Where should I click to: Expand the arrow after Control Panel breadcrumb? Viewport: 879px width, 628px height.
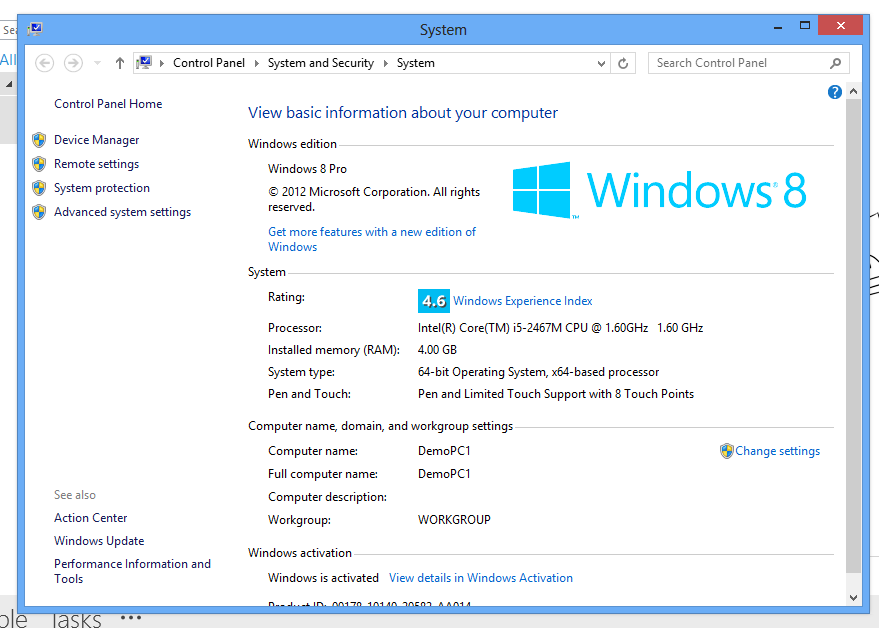pyautogui.click(x=256, y=63)
